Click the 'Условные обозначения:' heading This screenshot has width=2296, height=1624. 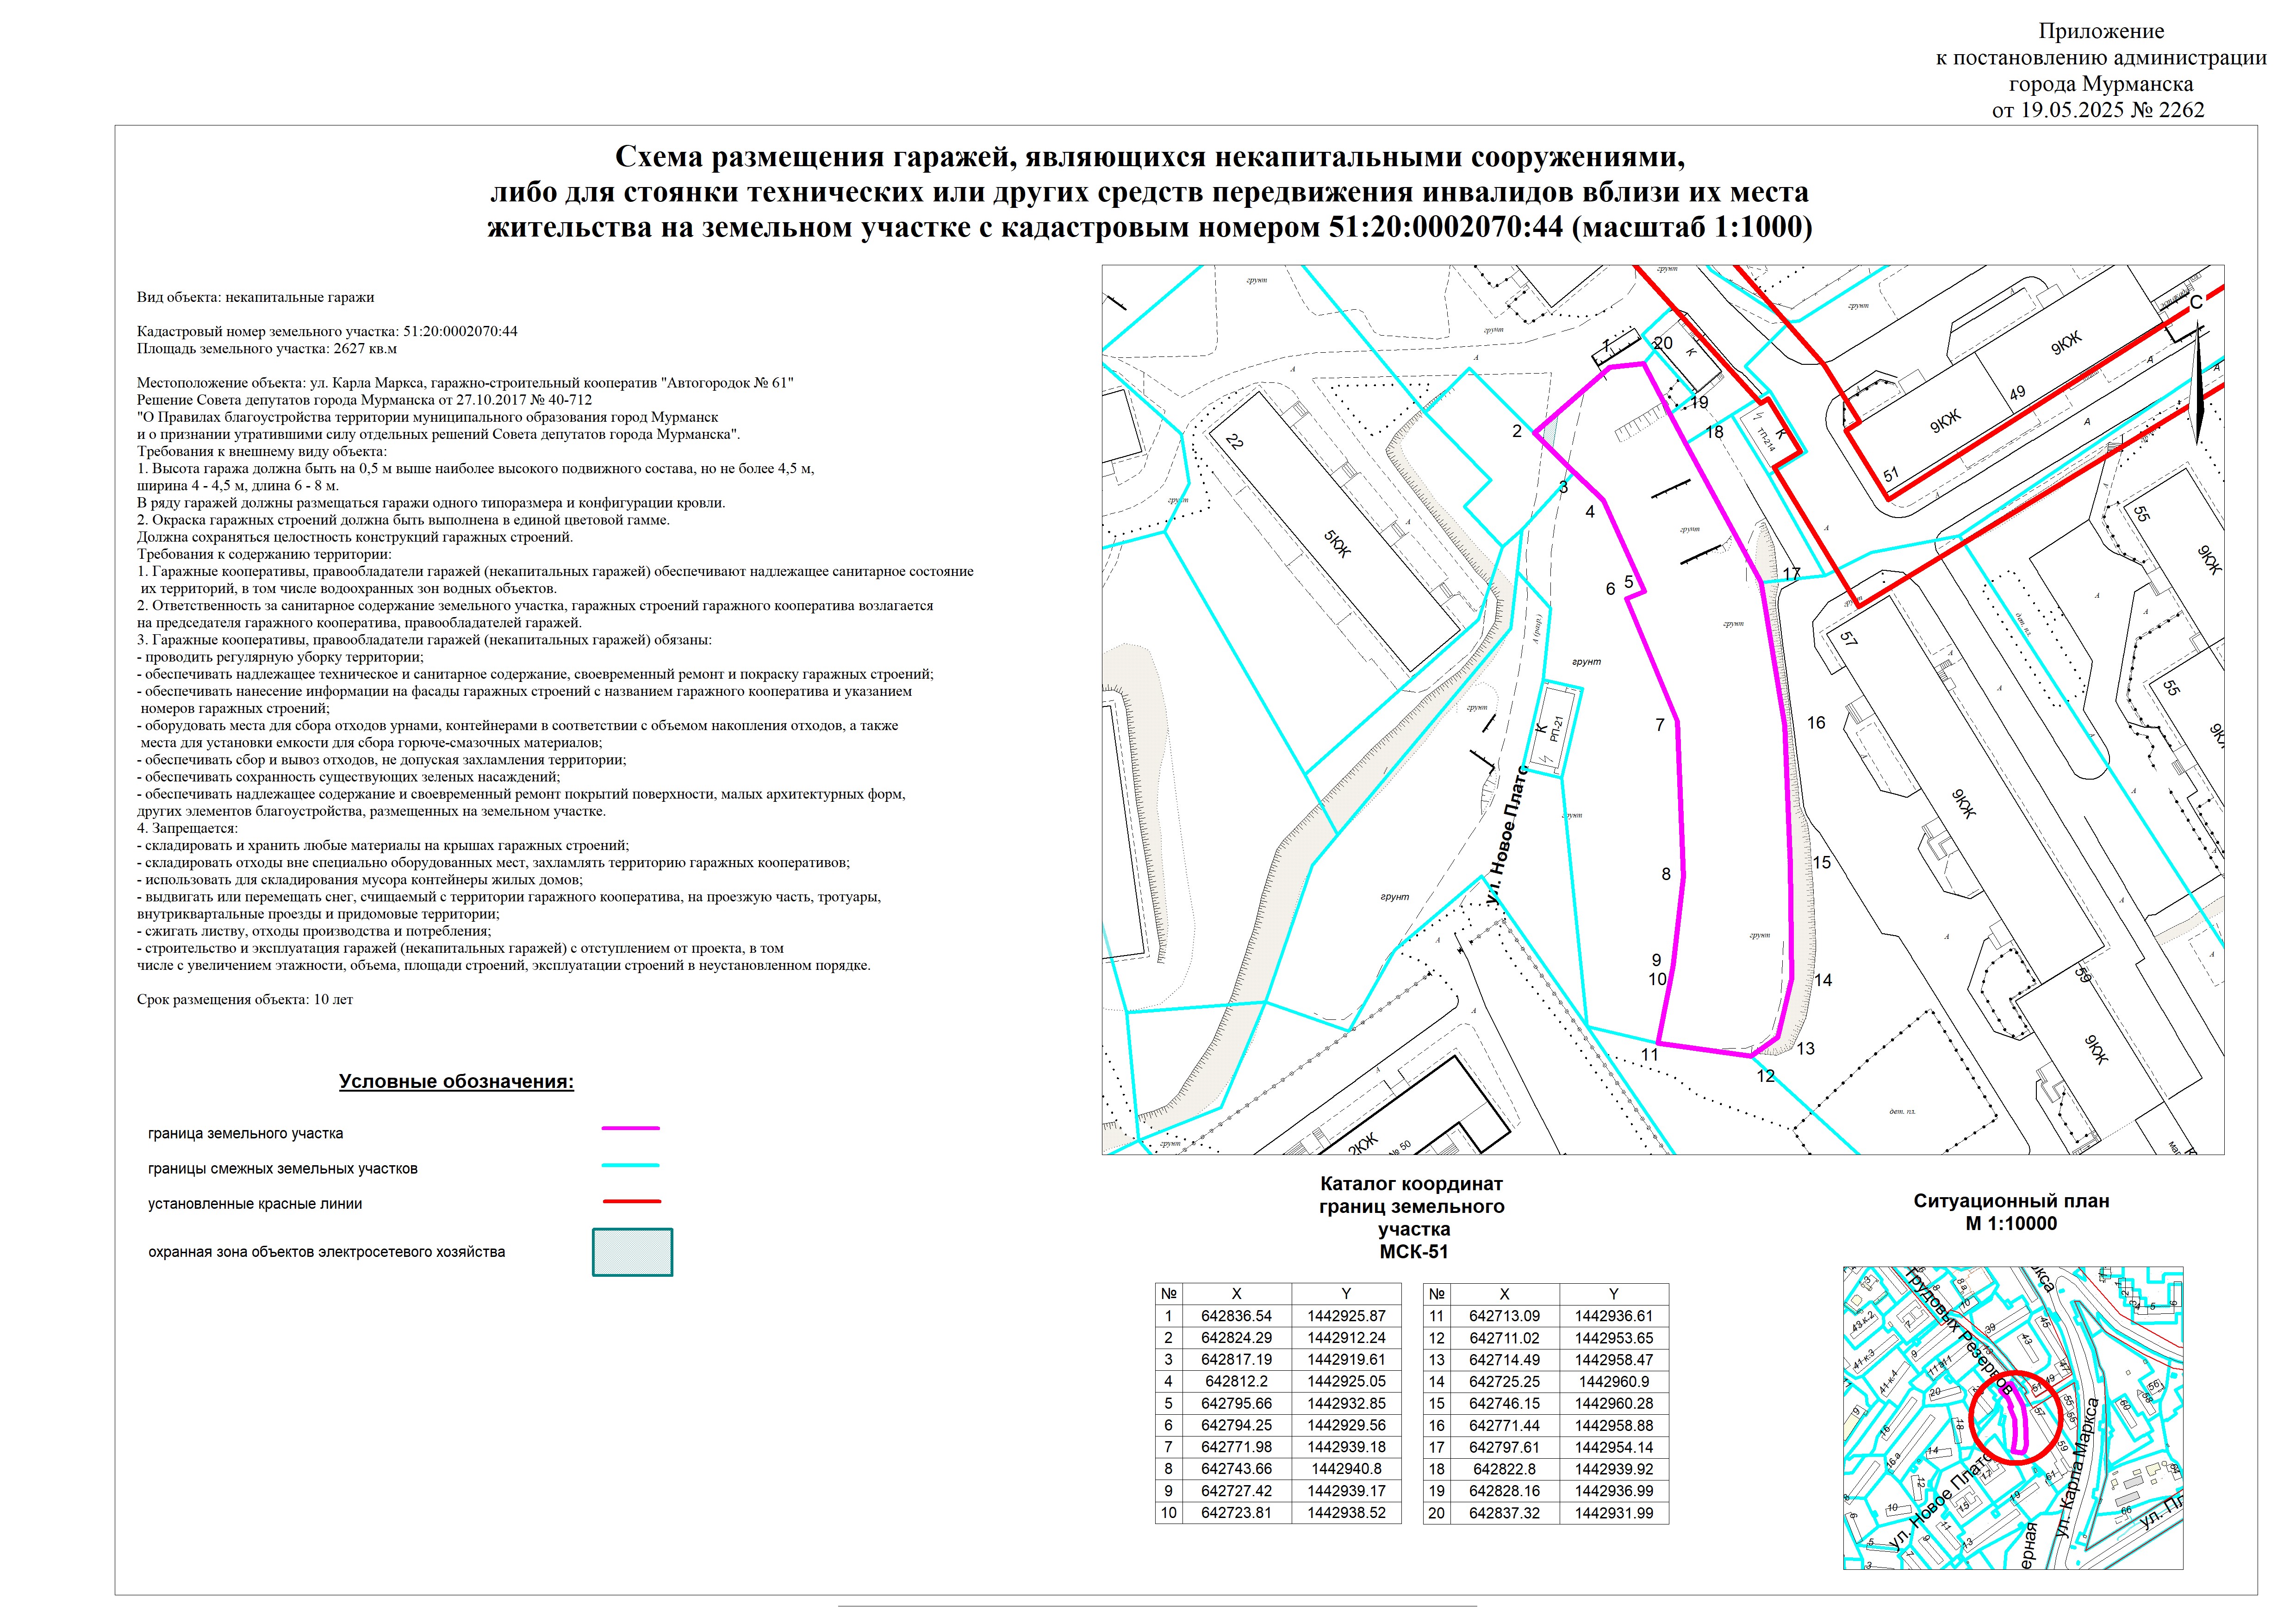point(456,1082)
